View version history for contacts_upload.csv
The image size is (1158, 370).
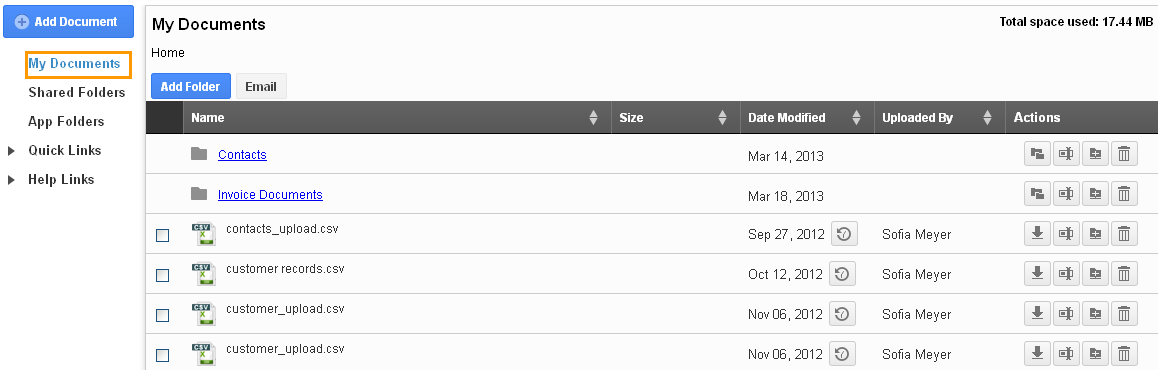click(843, 234)
